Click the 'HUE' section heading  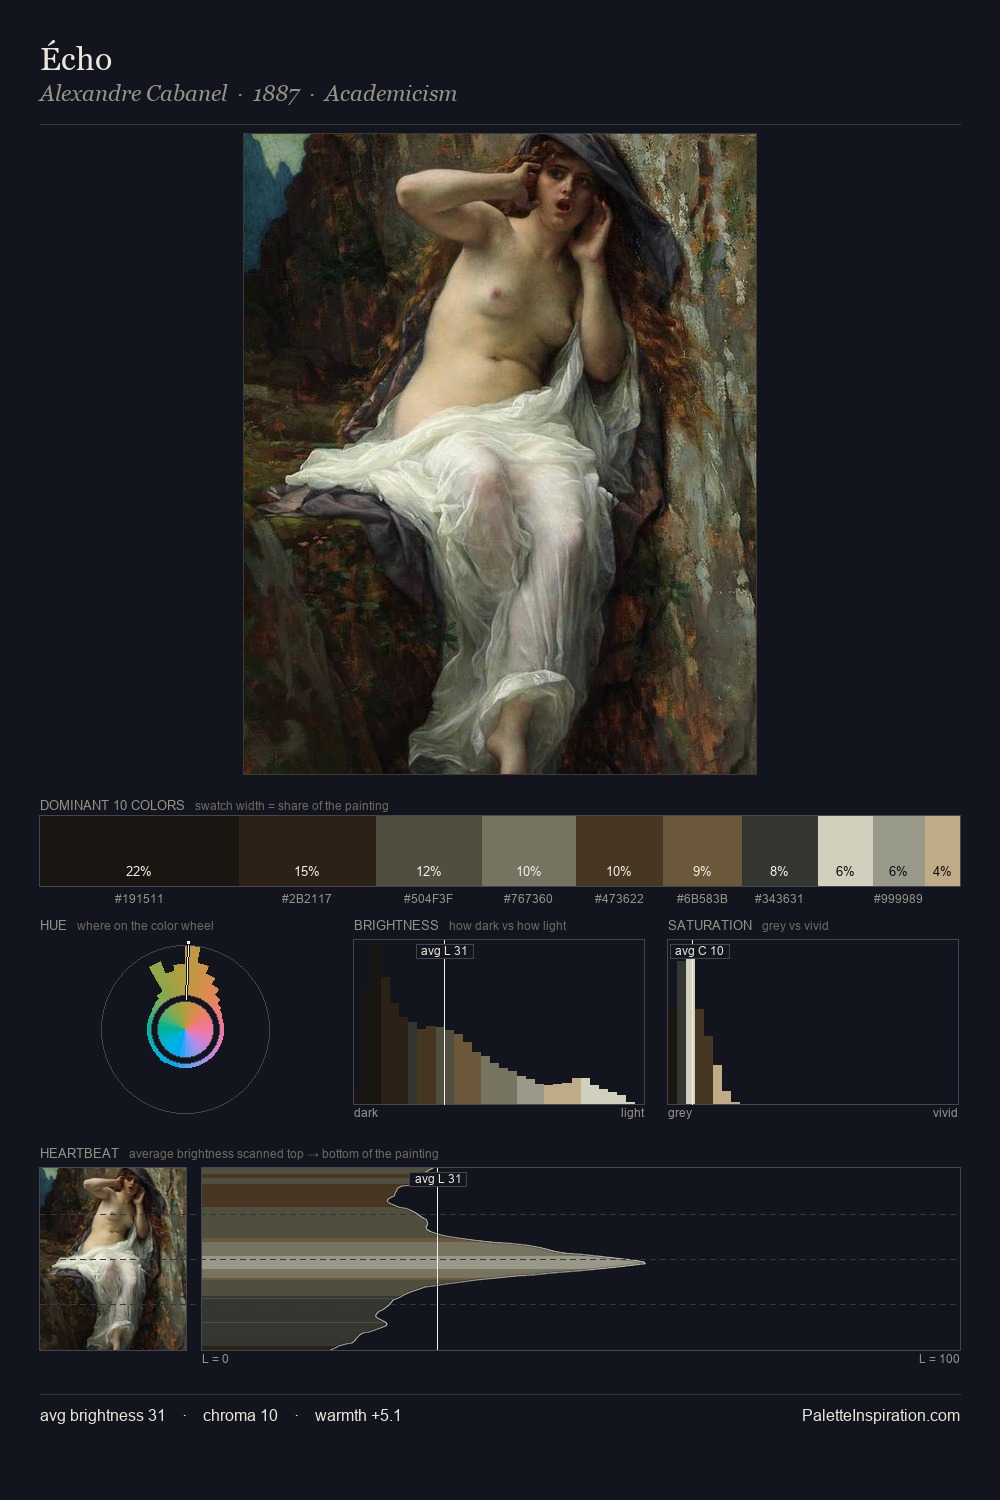[53, 925]
